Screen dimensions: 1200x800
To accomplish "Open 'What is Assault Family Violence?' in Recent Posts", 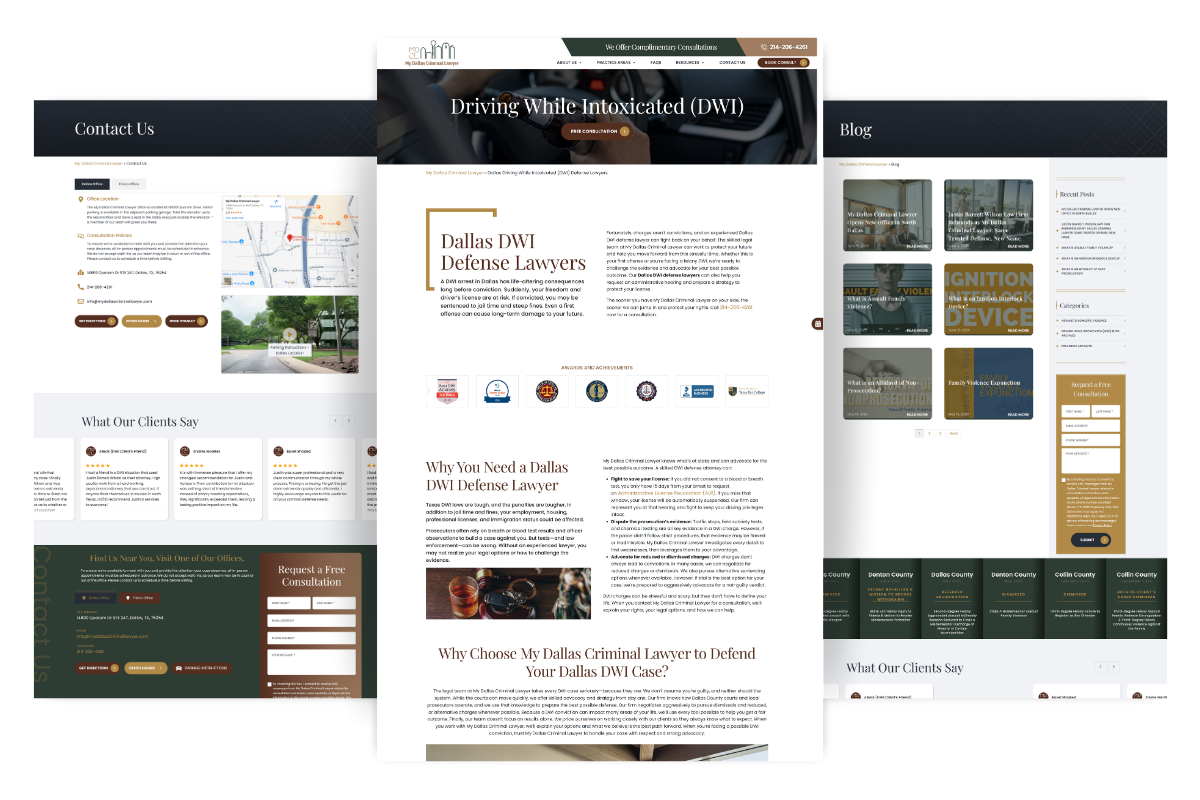I will 1089,246.
